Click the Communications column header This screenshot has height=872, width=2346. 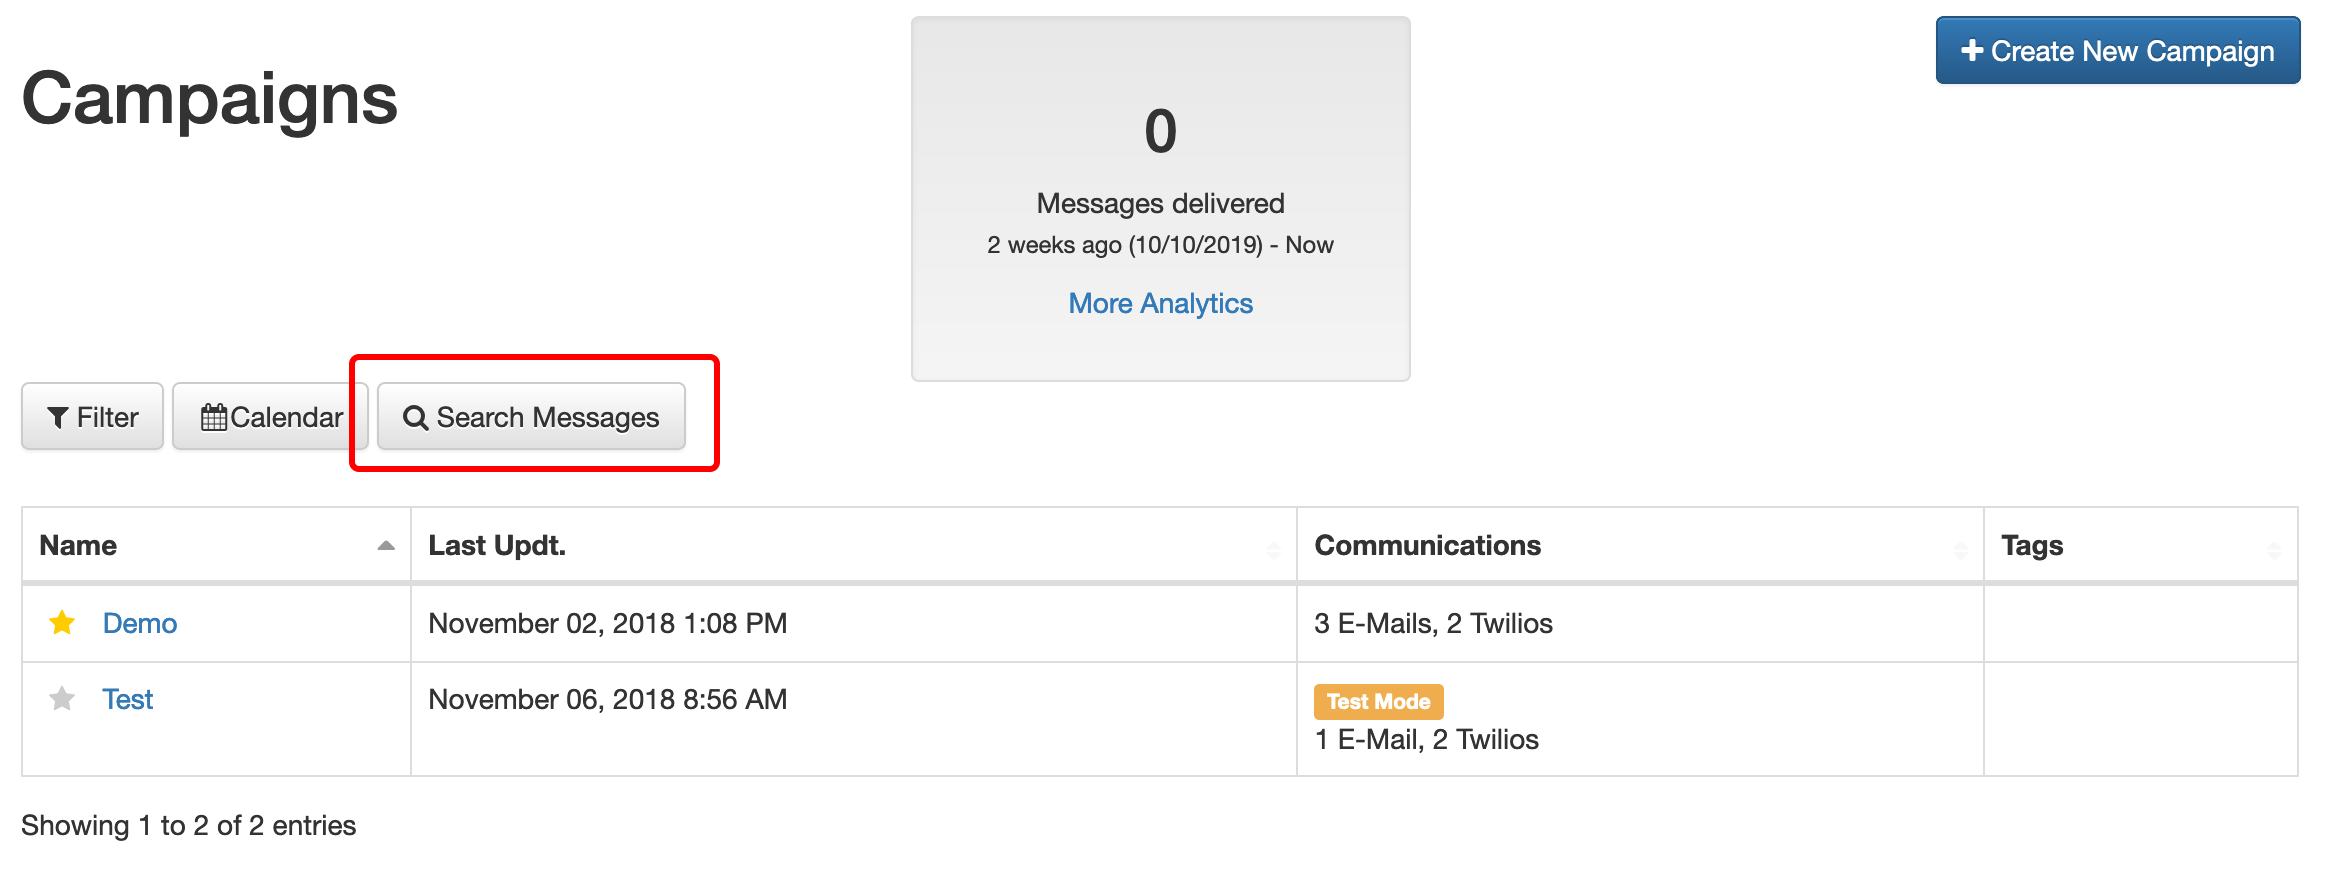(1427, 546)
